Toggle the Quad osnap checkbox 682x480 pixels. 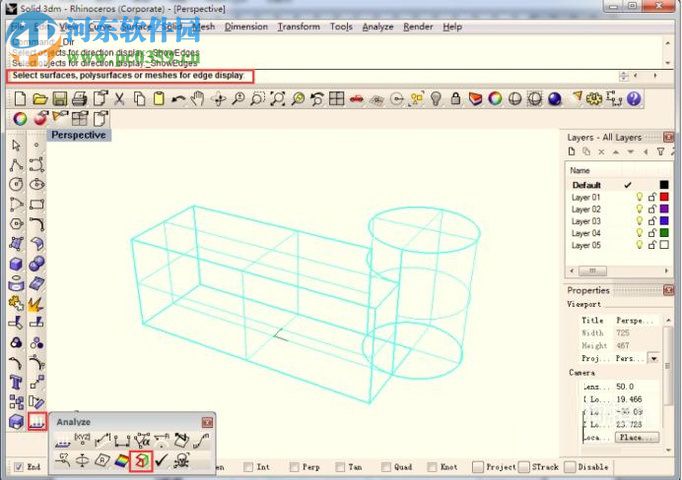[386, 467]
